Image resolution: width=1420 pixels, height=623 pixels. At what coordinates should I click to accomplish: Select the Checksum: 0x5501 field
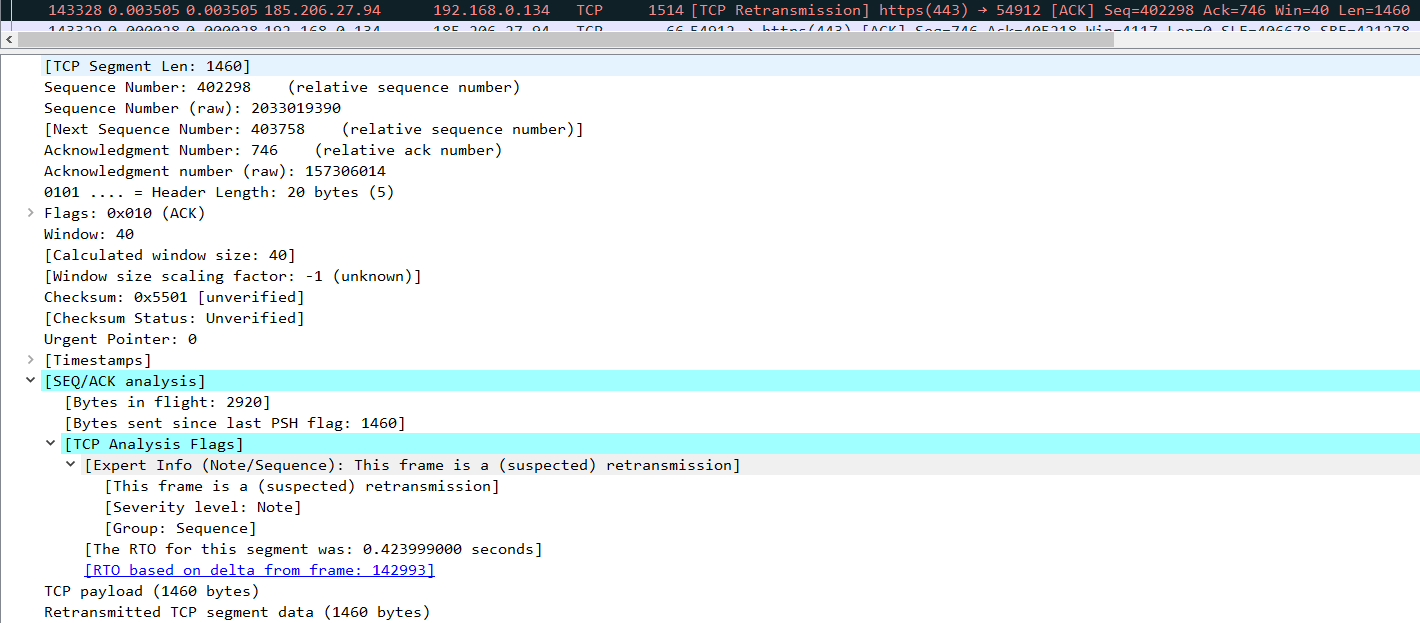pos(173,297)
